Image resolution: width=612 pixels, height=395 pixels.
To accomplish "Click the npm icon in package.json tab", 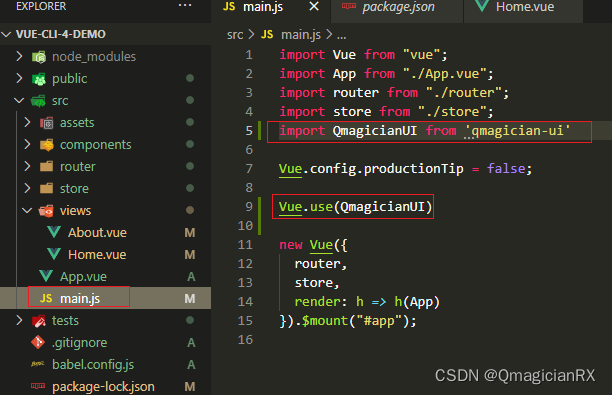I will click(x=349, y=6).
